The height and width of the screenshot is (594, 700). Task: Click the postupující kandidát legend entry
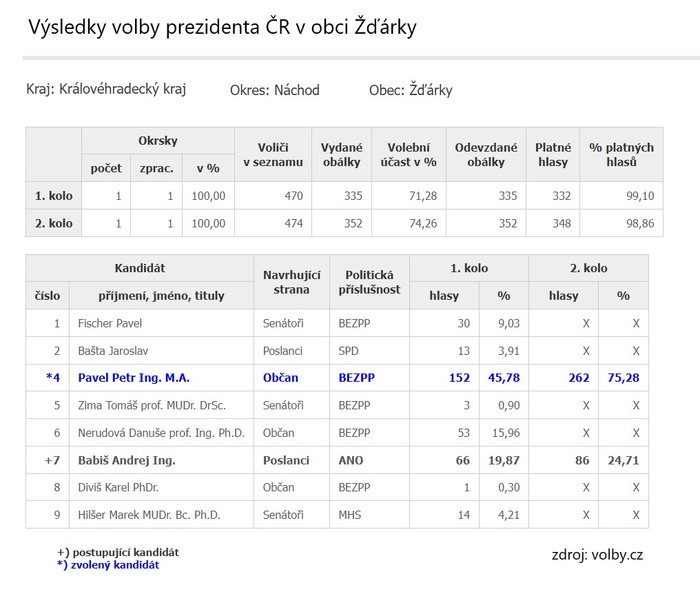(118, 552)
